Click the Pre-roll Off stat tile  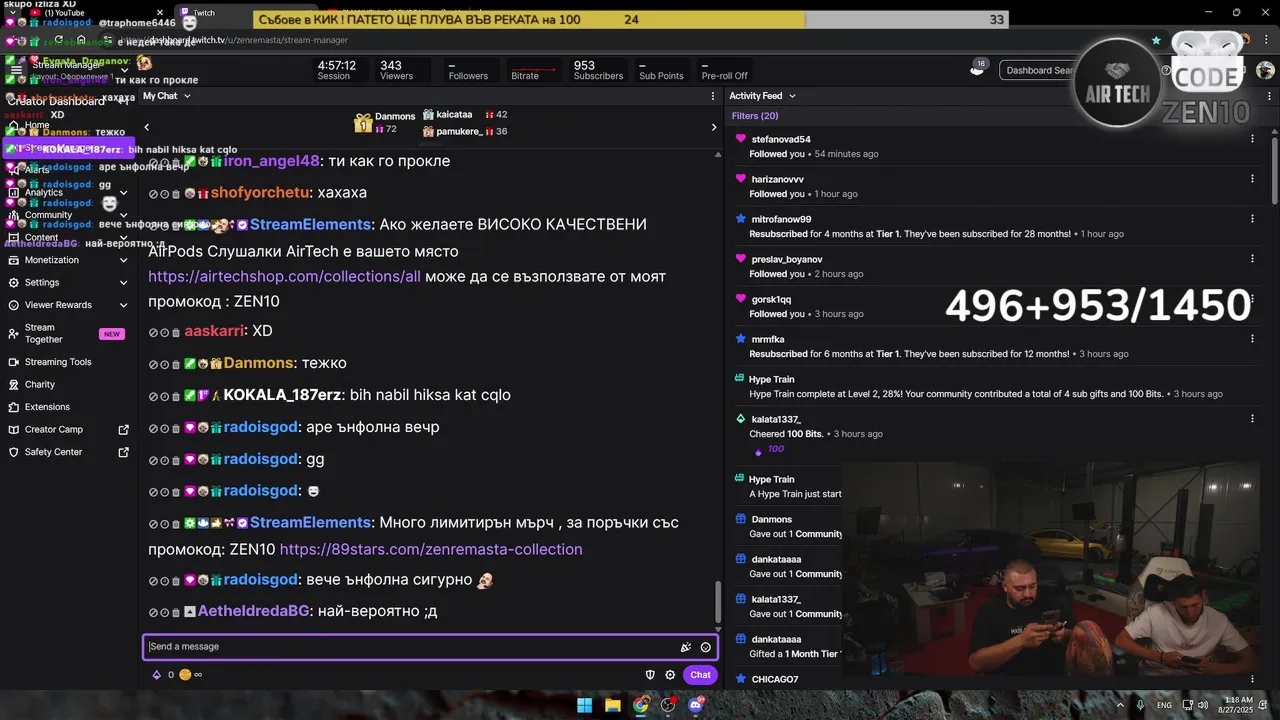point(724,70)
